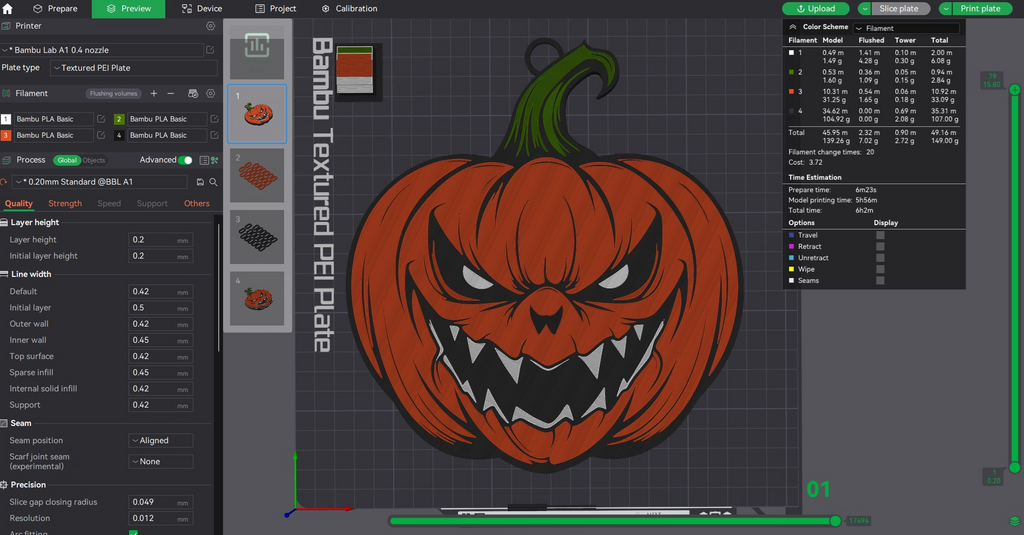
Task: Click the Upload button
Action: click(816, 8)
